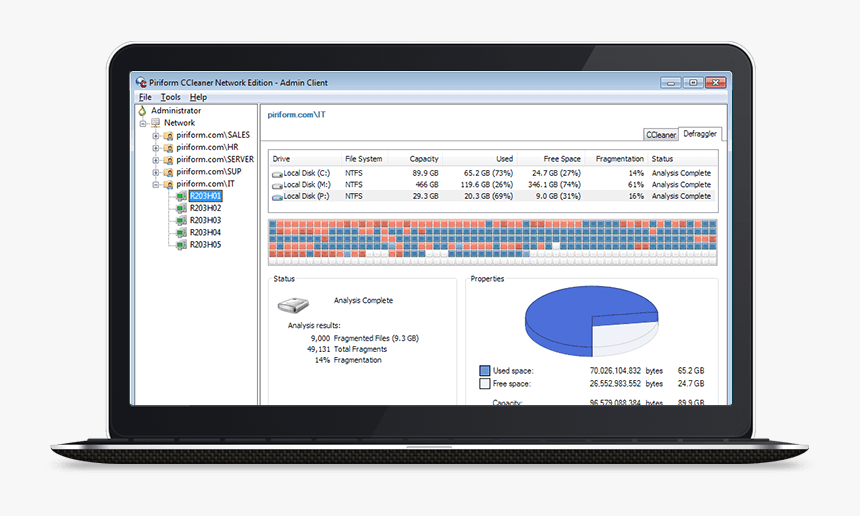This screenshot has height=516, width=860.
Task: Select piriform.com\SALES in the tree
Action: point(213,135)
